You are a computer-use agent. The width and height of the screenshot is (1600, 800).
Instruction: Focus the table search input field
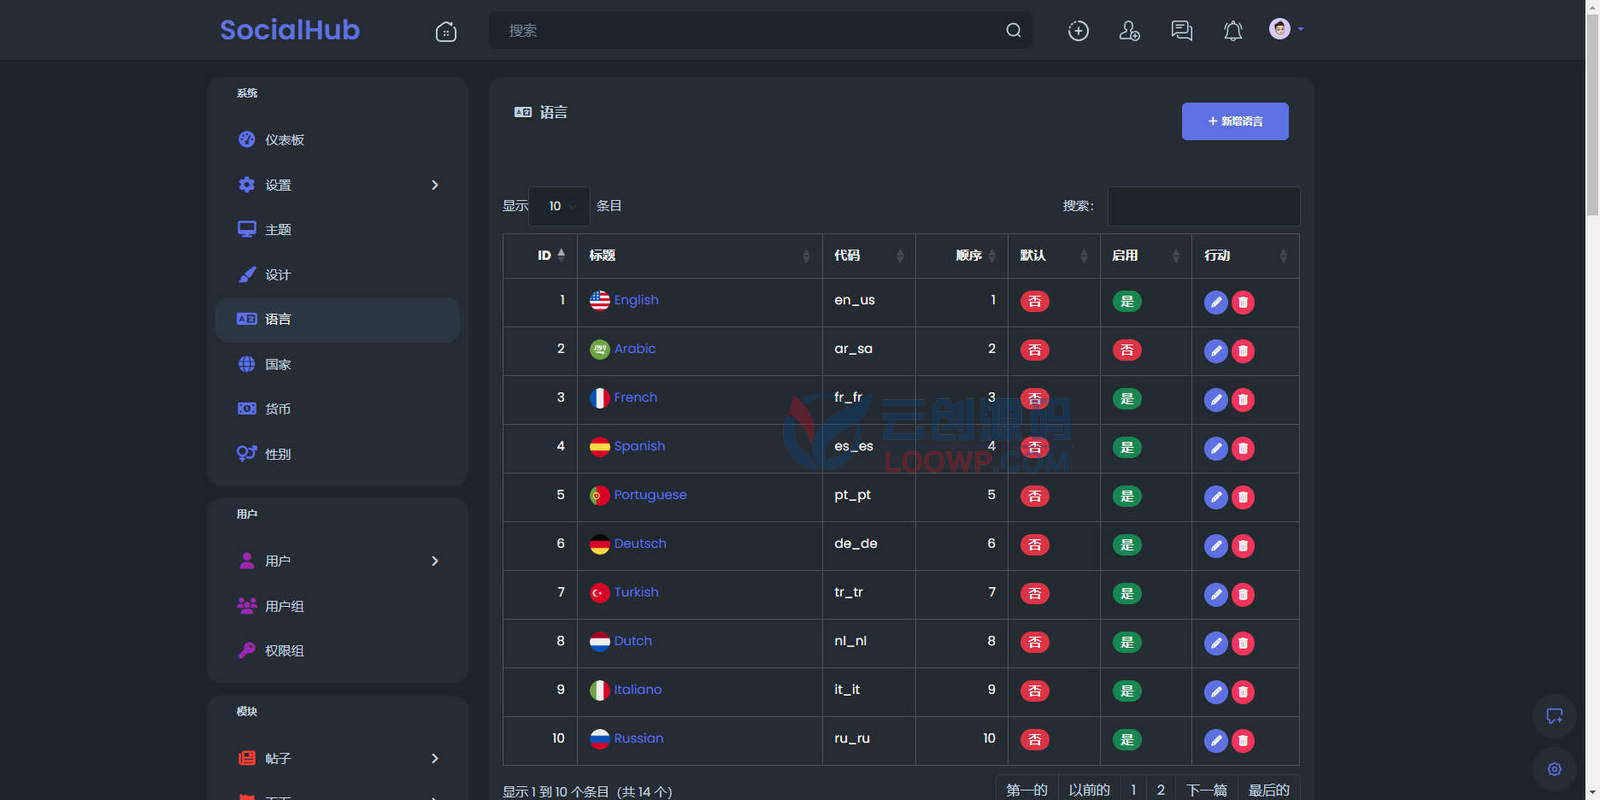coord(1204,206)
